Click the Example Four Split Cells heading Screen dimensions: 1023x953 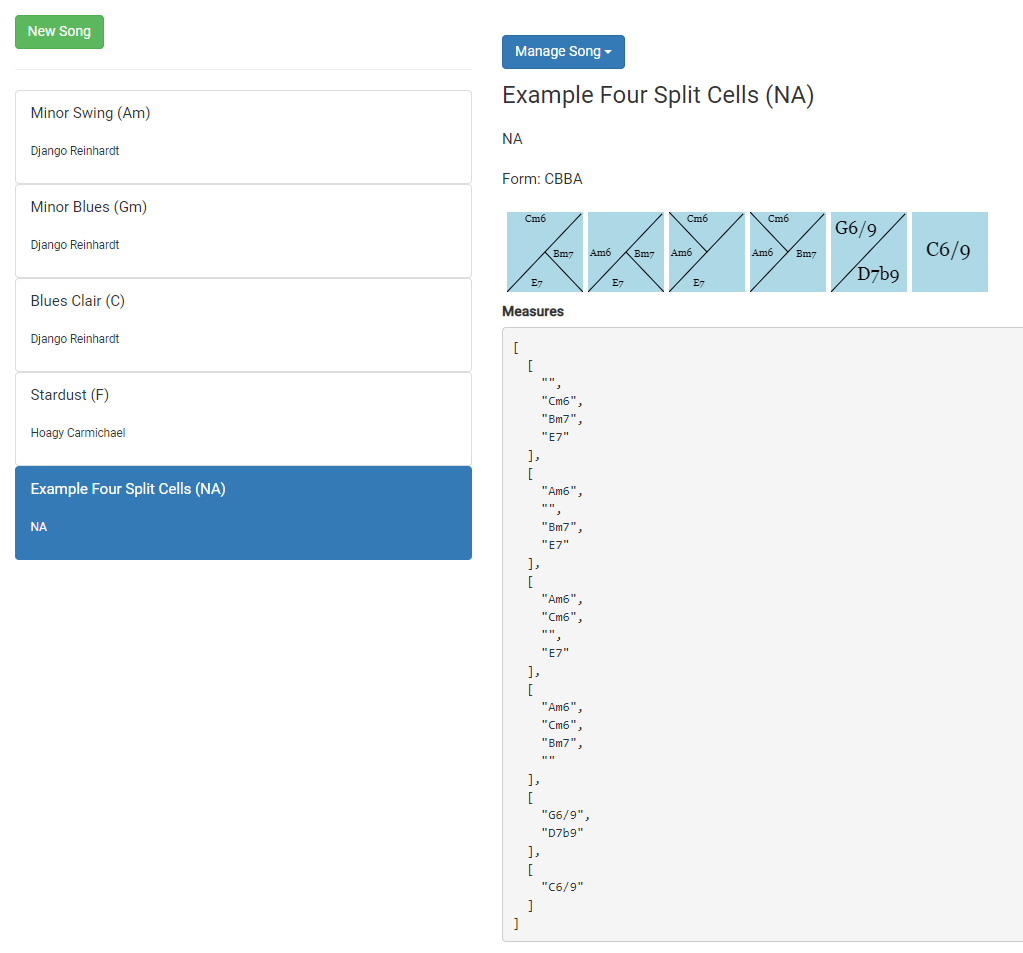point(658,96)
